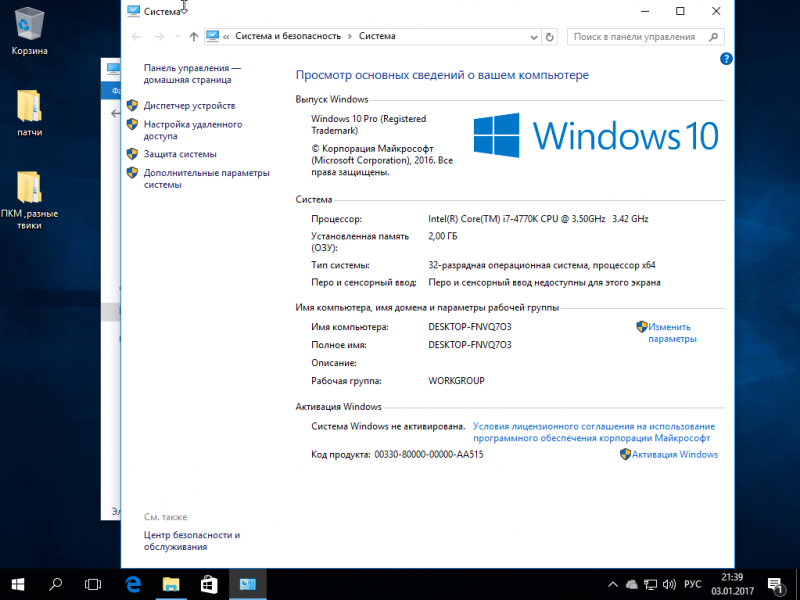
Task: Open Action Center notifications icon
Action: 776,585
